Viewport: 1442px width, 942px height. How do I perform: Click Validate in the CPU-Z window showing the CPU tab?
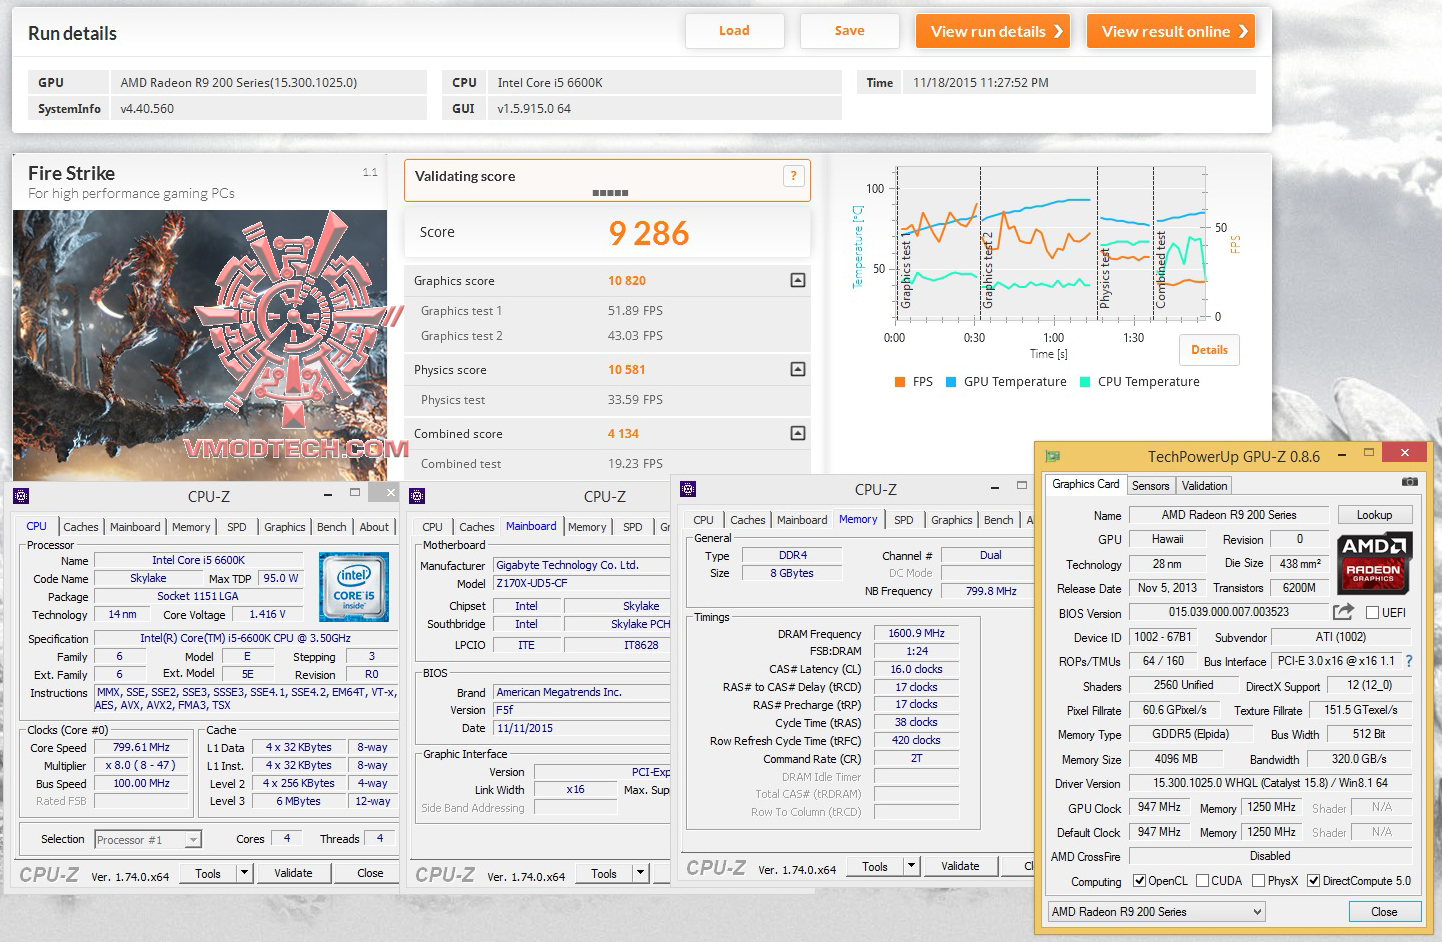point(293,873)
